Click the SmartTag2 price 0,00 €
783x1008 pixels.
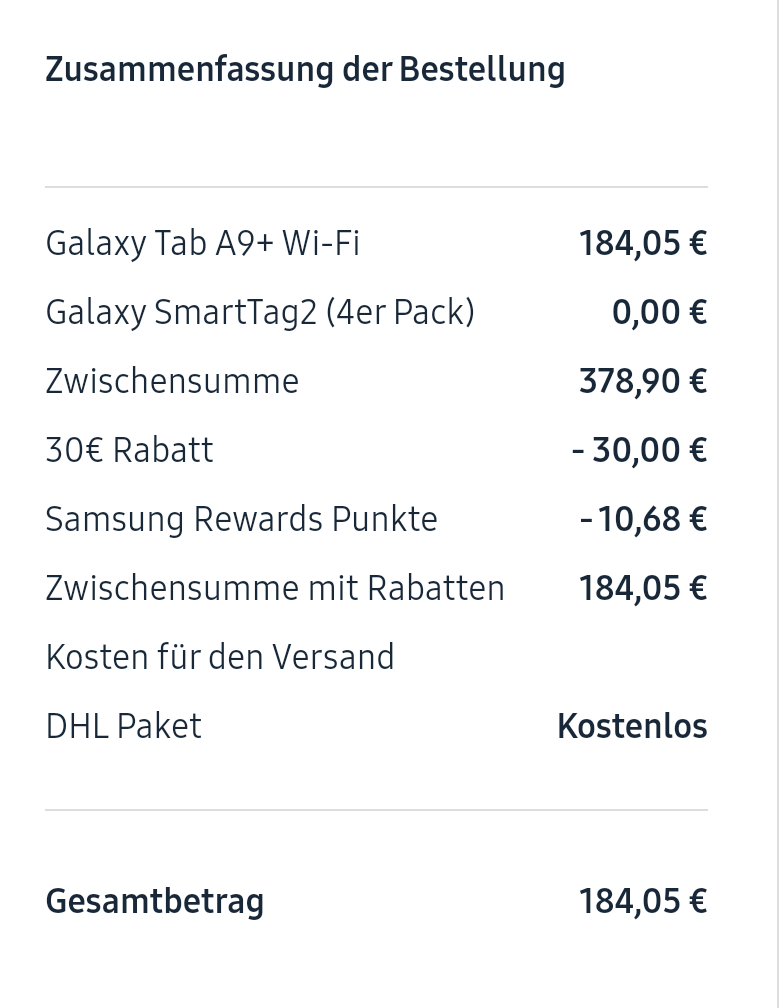[659, 312]
